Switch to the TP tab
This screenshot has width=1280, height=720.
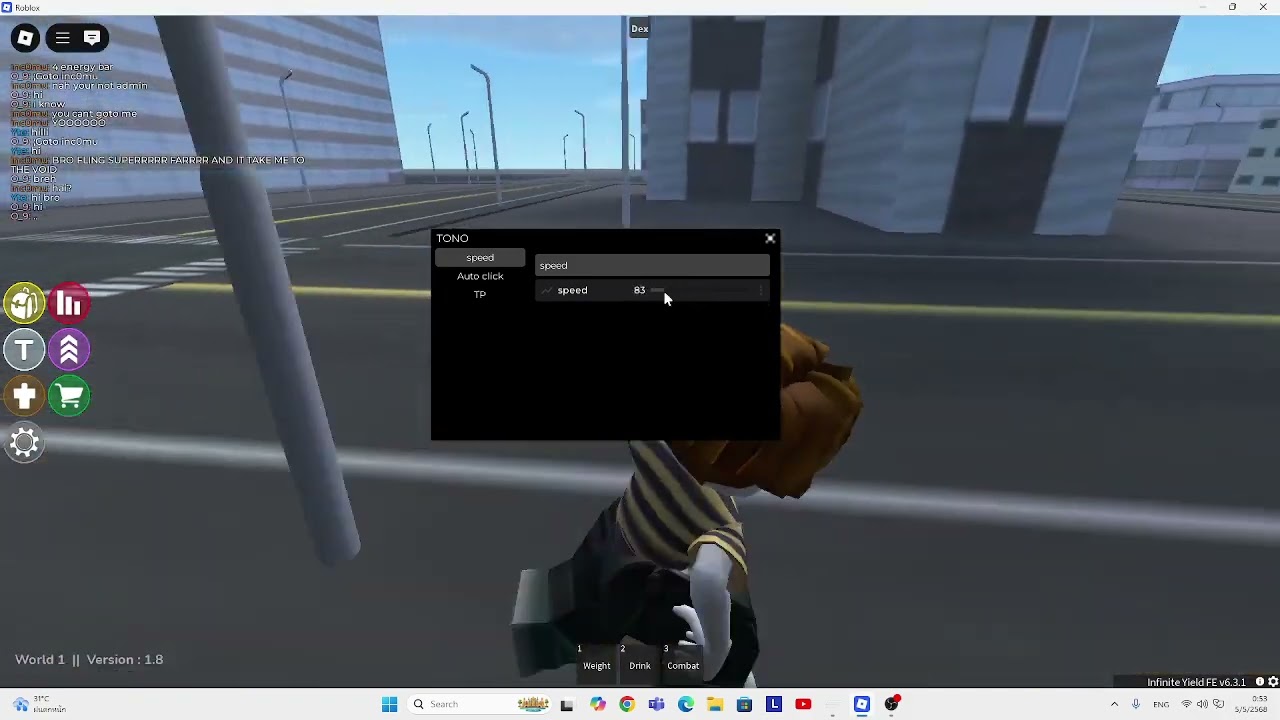480,294
